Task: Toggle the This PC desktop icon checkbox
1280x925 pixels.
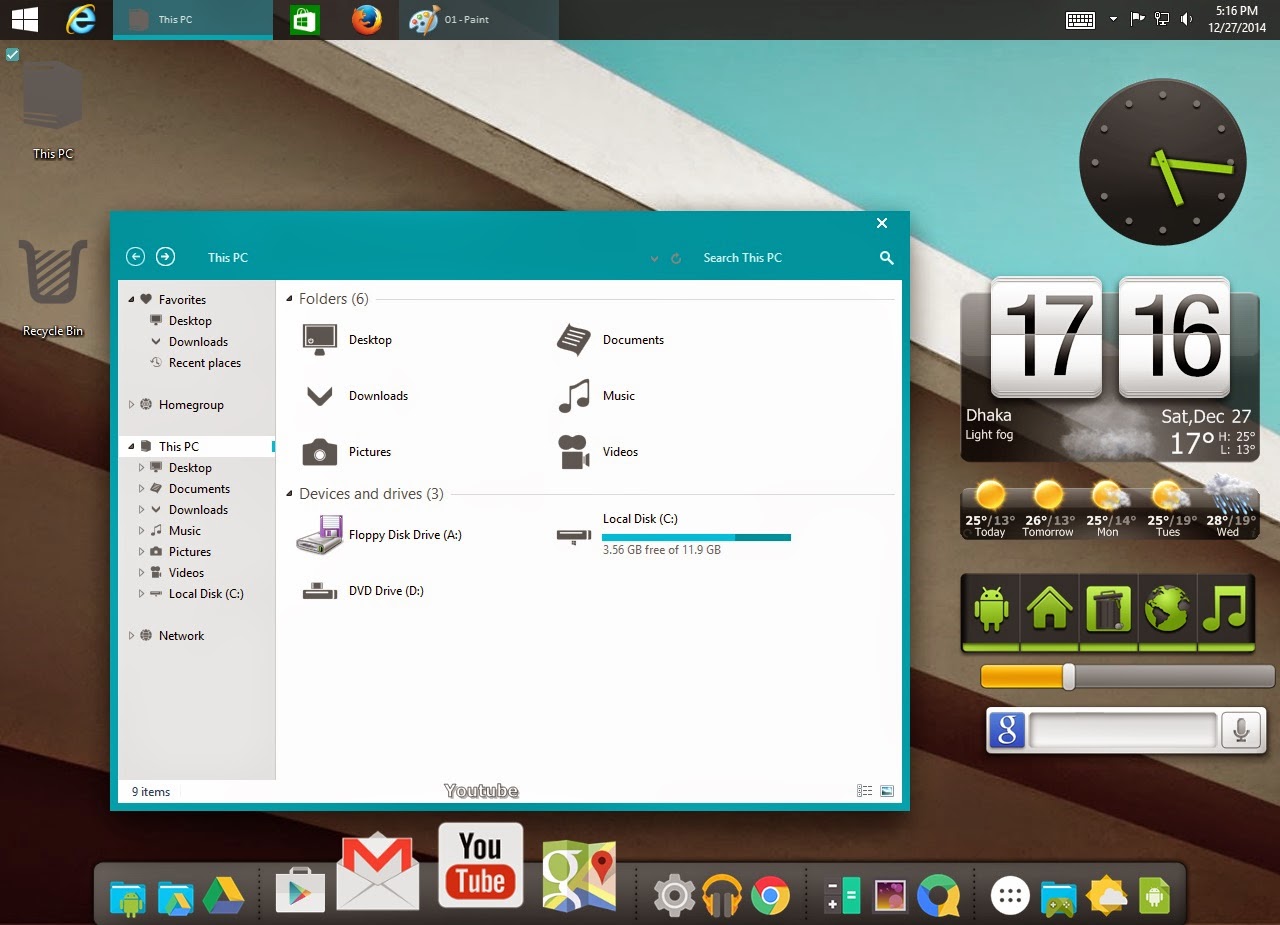Action: click(x=12, y=54)
